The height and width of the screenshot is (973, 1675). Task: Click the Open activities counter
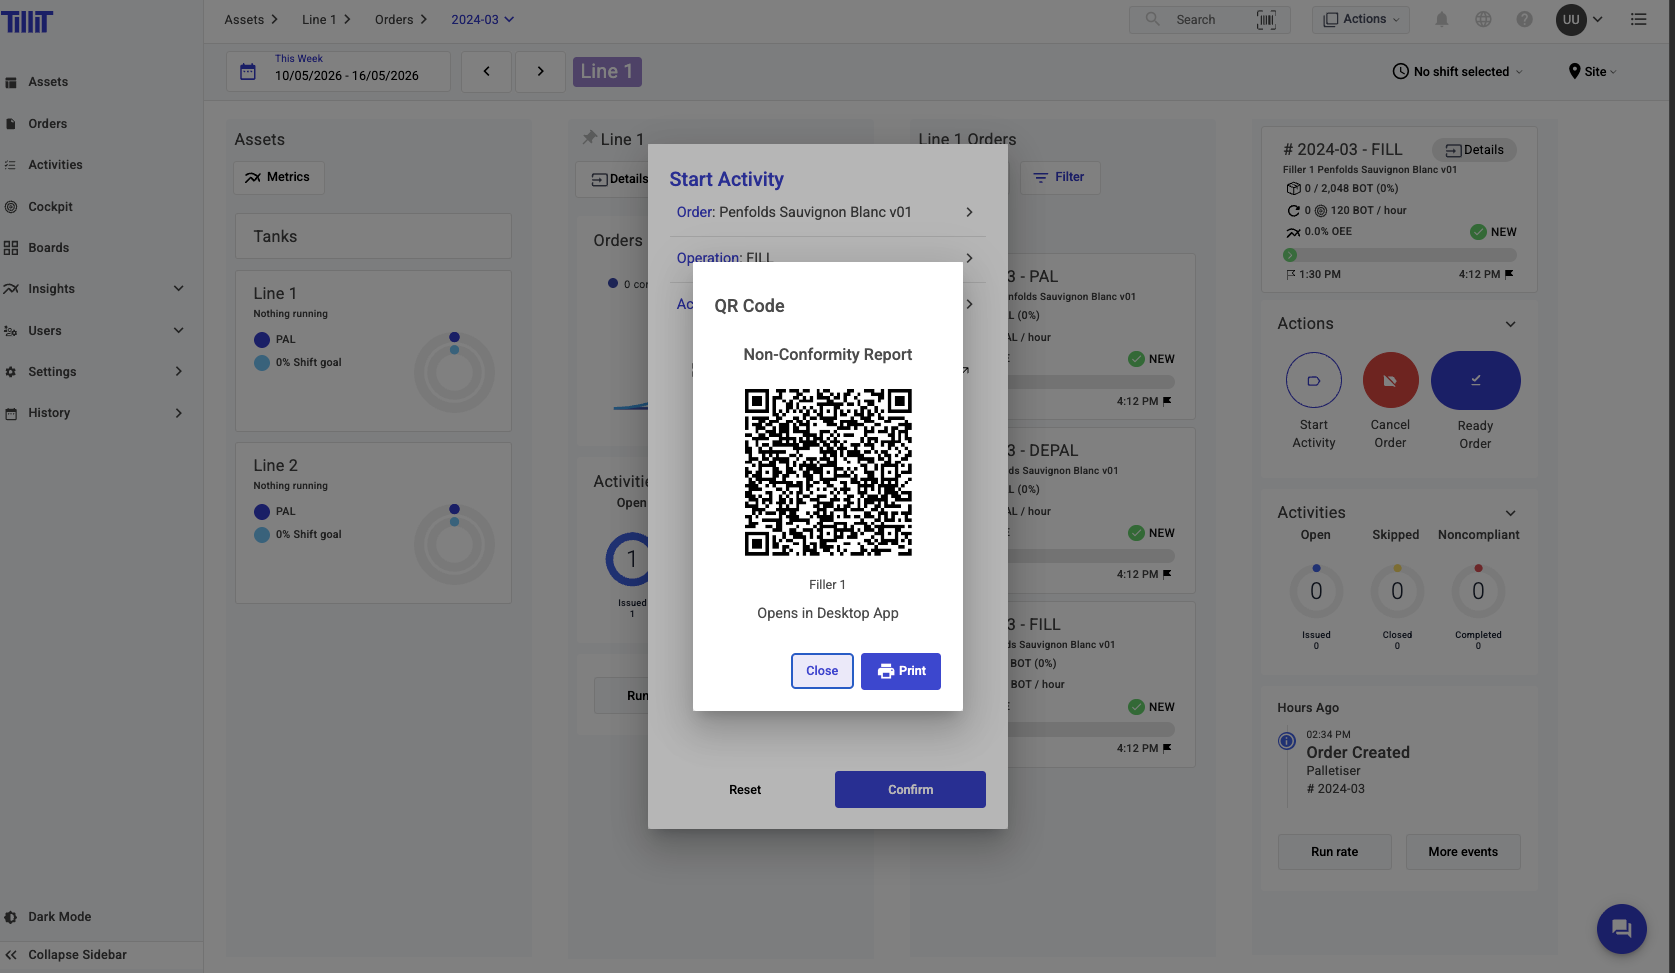(x=1316, y=592)
